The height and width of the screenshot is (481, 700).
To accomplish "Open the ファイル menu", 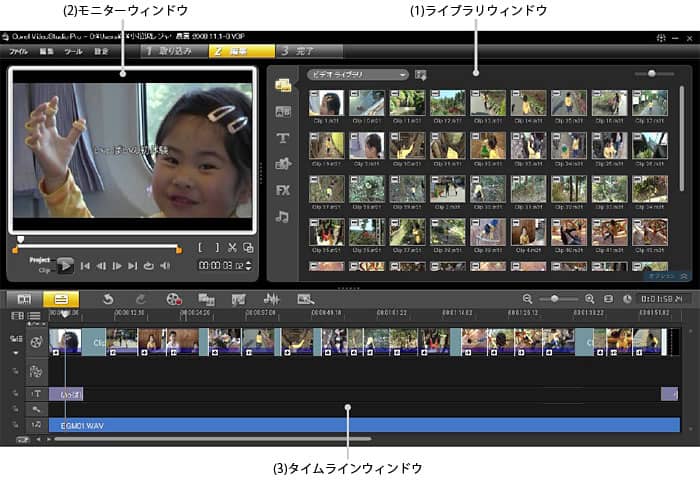I will (x=19, y=50).
